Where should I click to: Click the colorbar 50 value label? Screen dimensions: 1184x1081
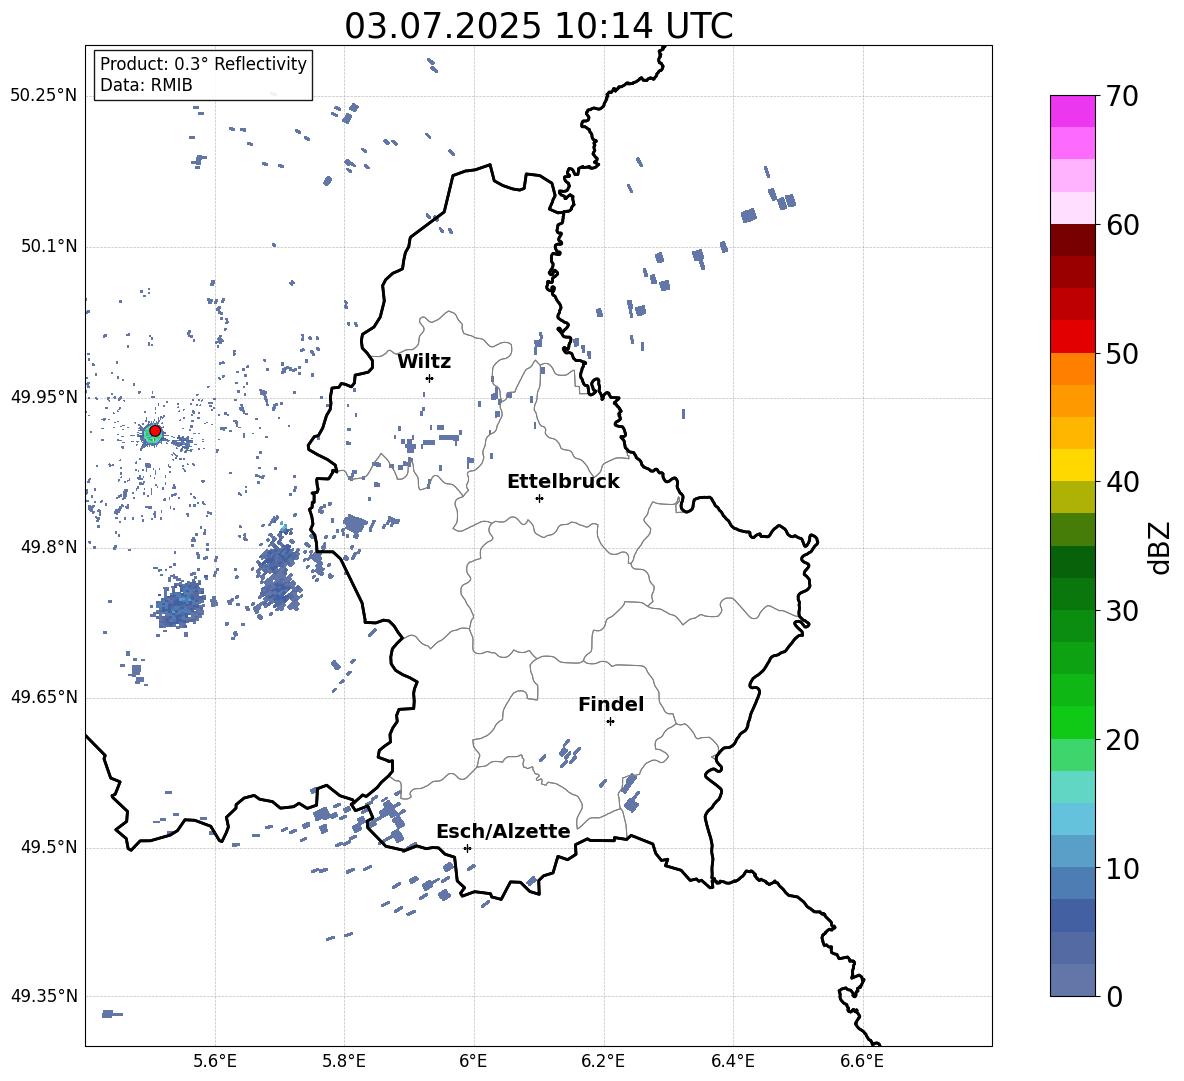pyautogui.click(x=1122, y=354)
